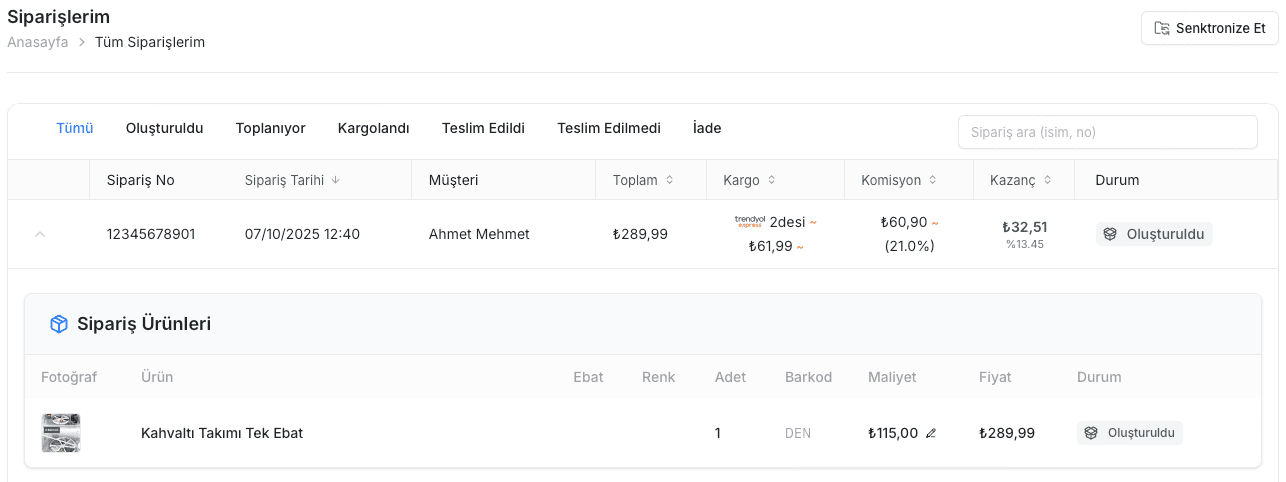Click the Senkronize Et folder sync icon

click(x=1162, y=28)
